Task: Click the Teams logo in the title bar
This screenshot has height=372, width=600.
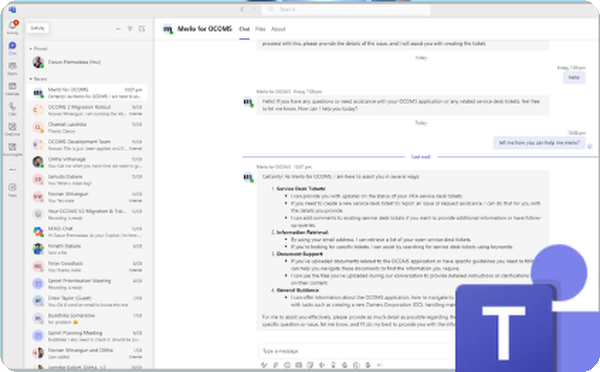Action: (x=12, y=9)
